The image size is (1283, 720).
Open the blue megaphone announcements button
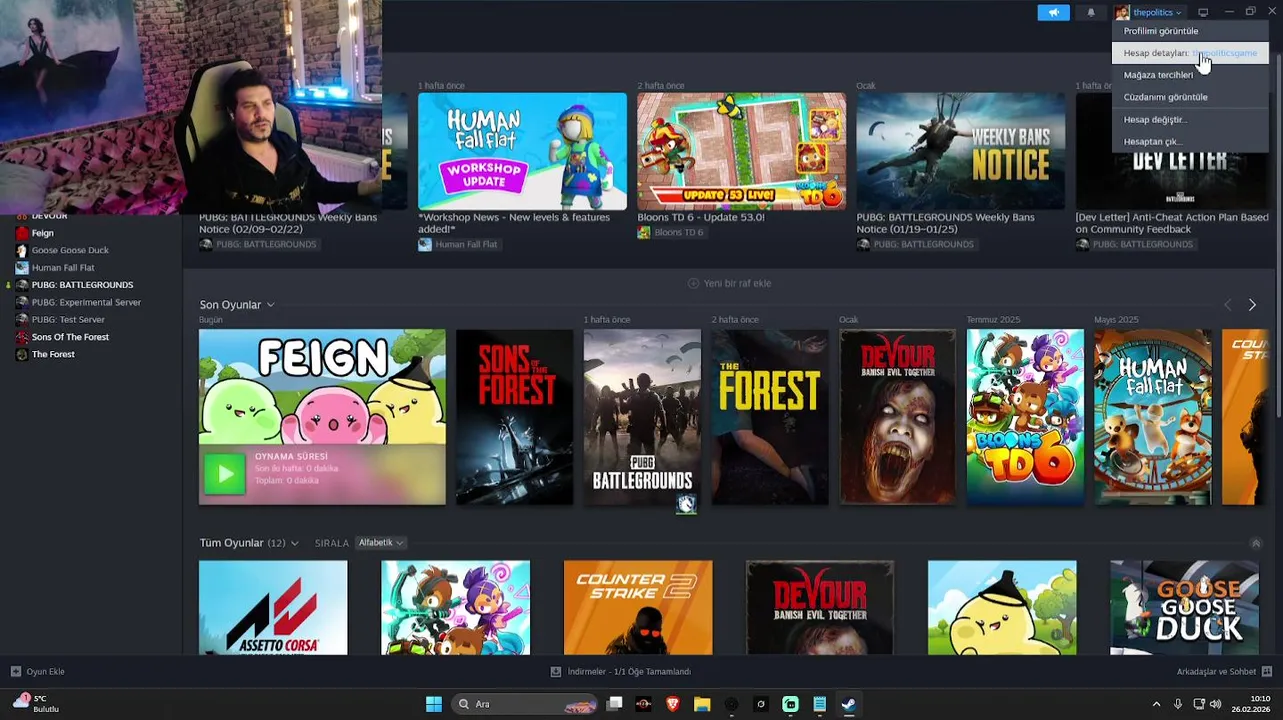[x=1053, y=12]
